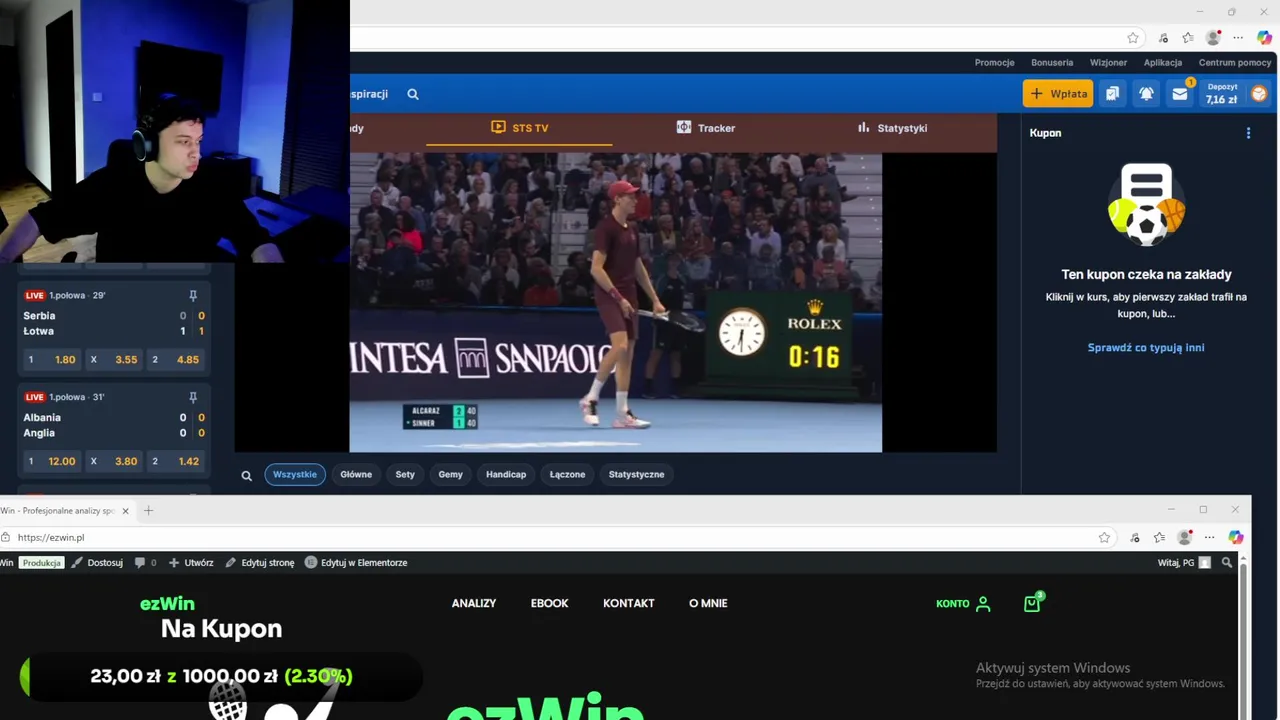
Task: Bet on Albania–Anglia draw at 3.80
Action: 114,461
